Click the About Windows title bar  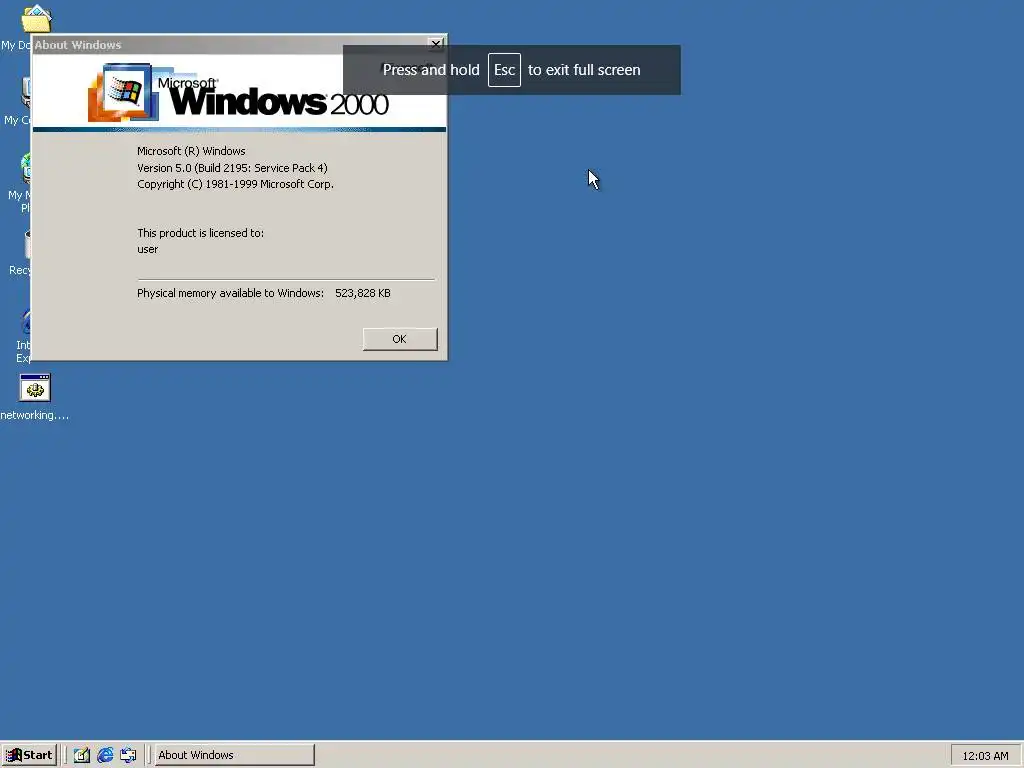230,44
